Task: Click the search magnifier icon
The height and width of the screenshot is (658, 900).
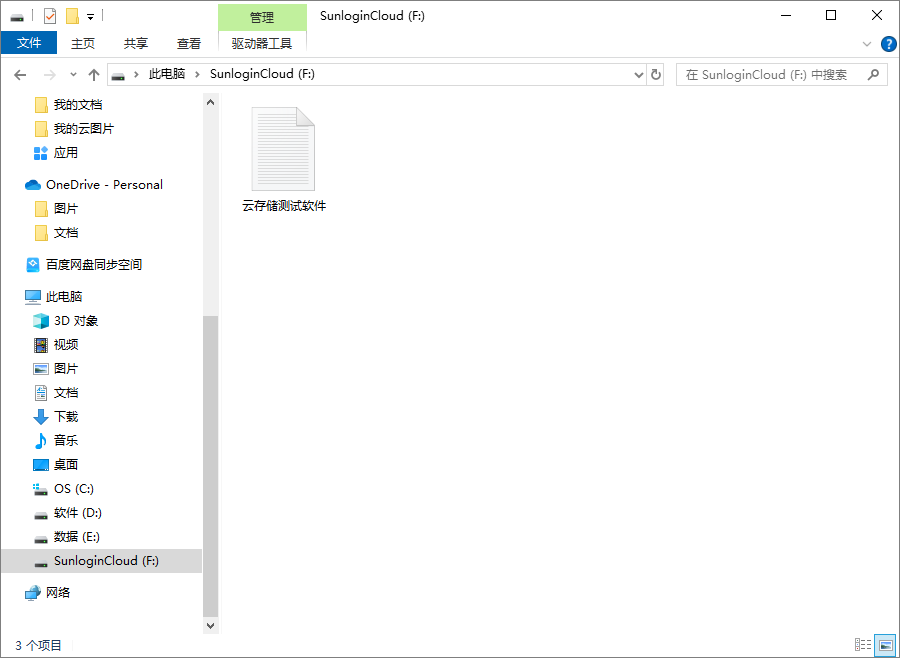Action: pyautogui.click(x=873, y=75)
